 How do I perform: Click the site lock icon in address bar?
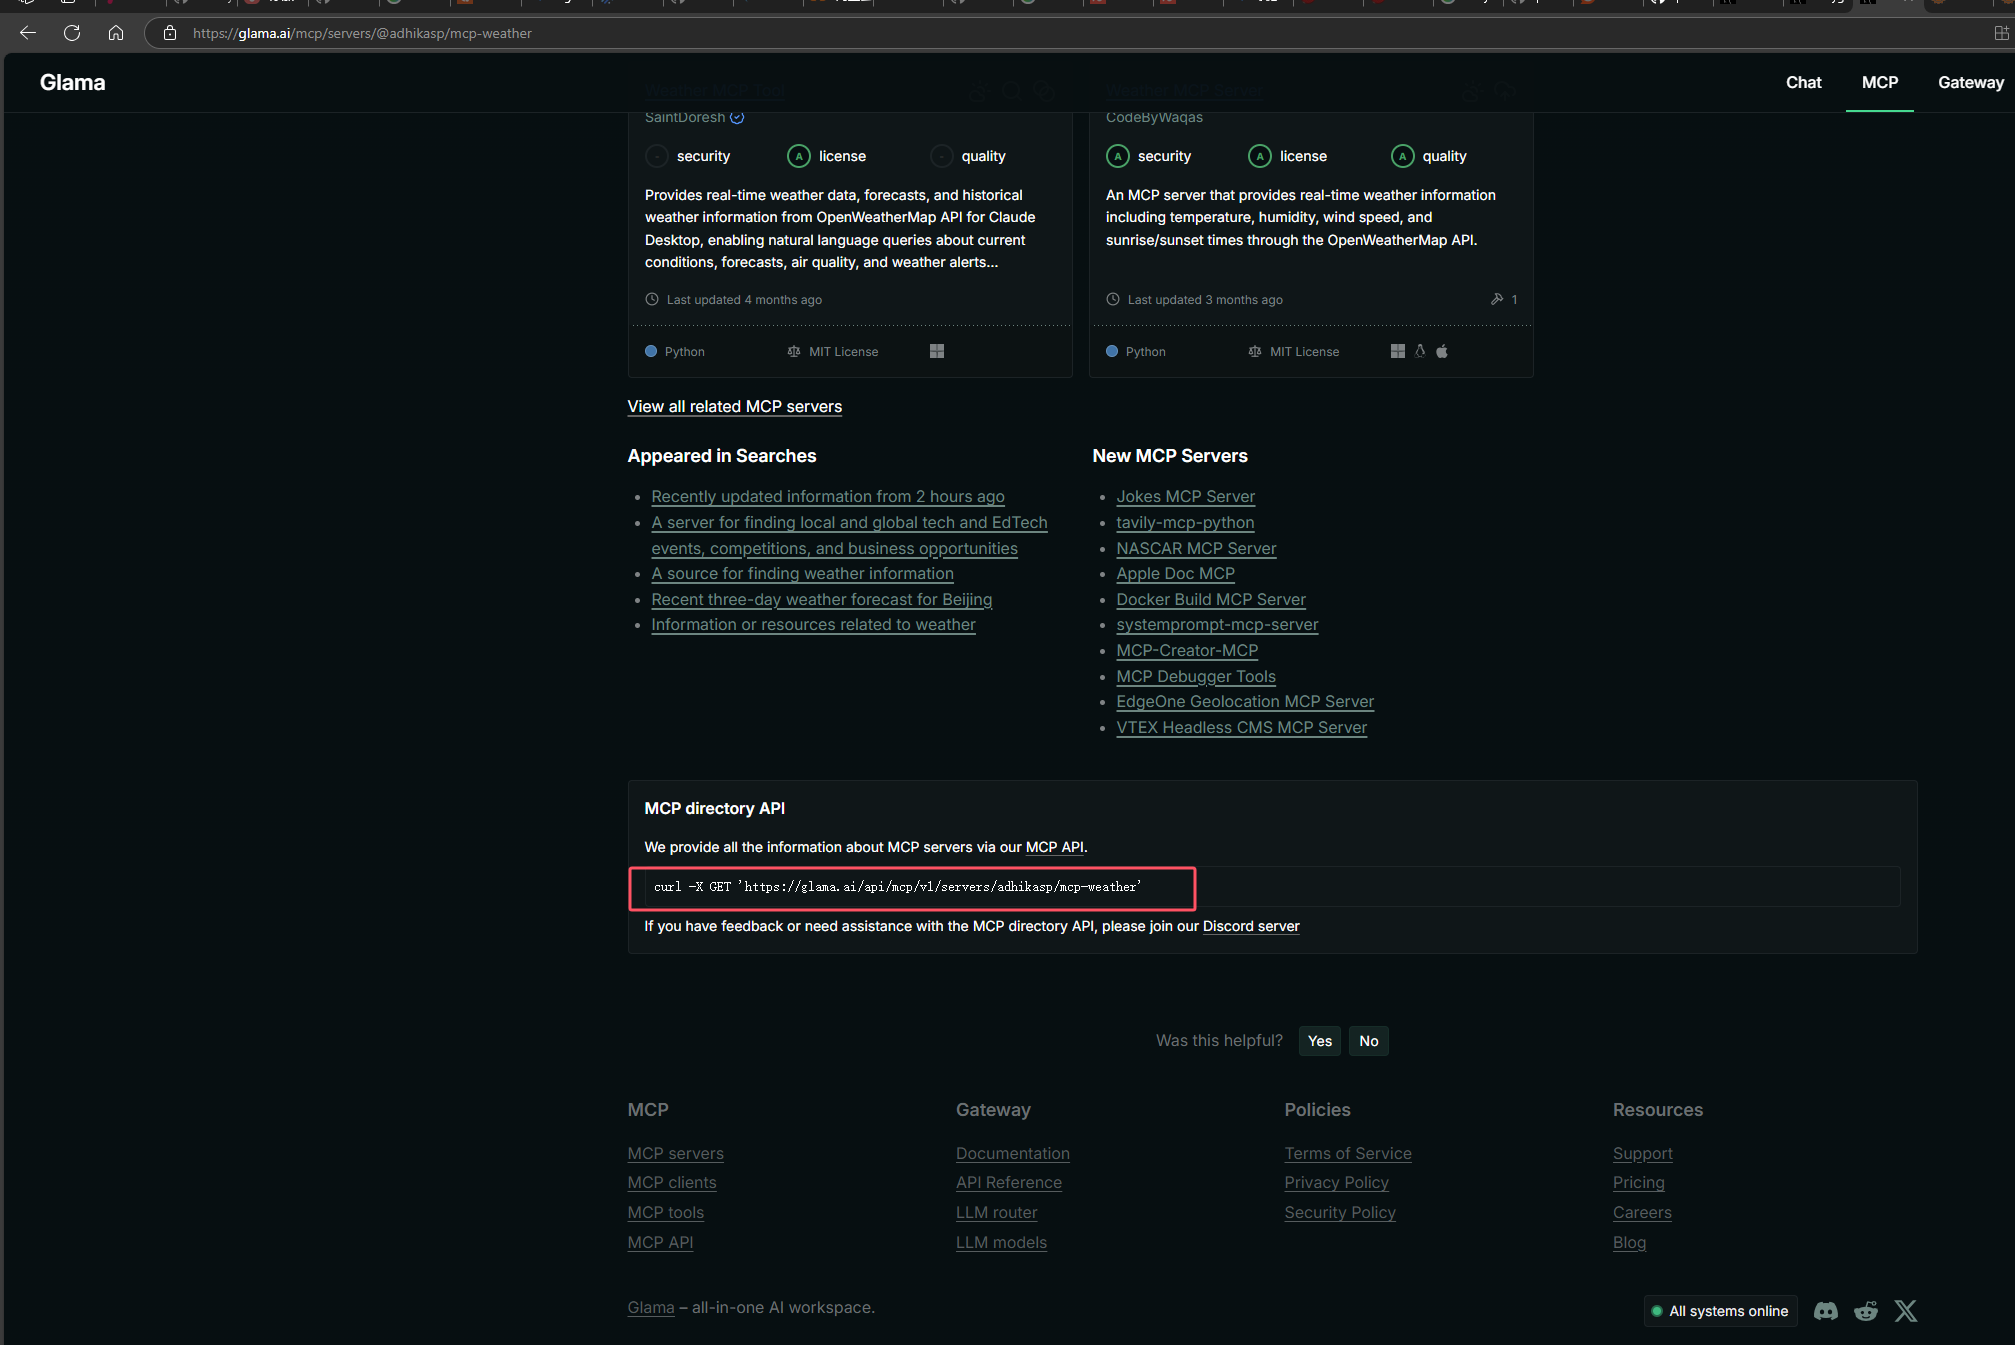[170, 33]
